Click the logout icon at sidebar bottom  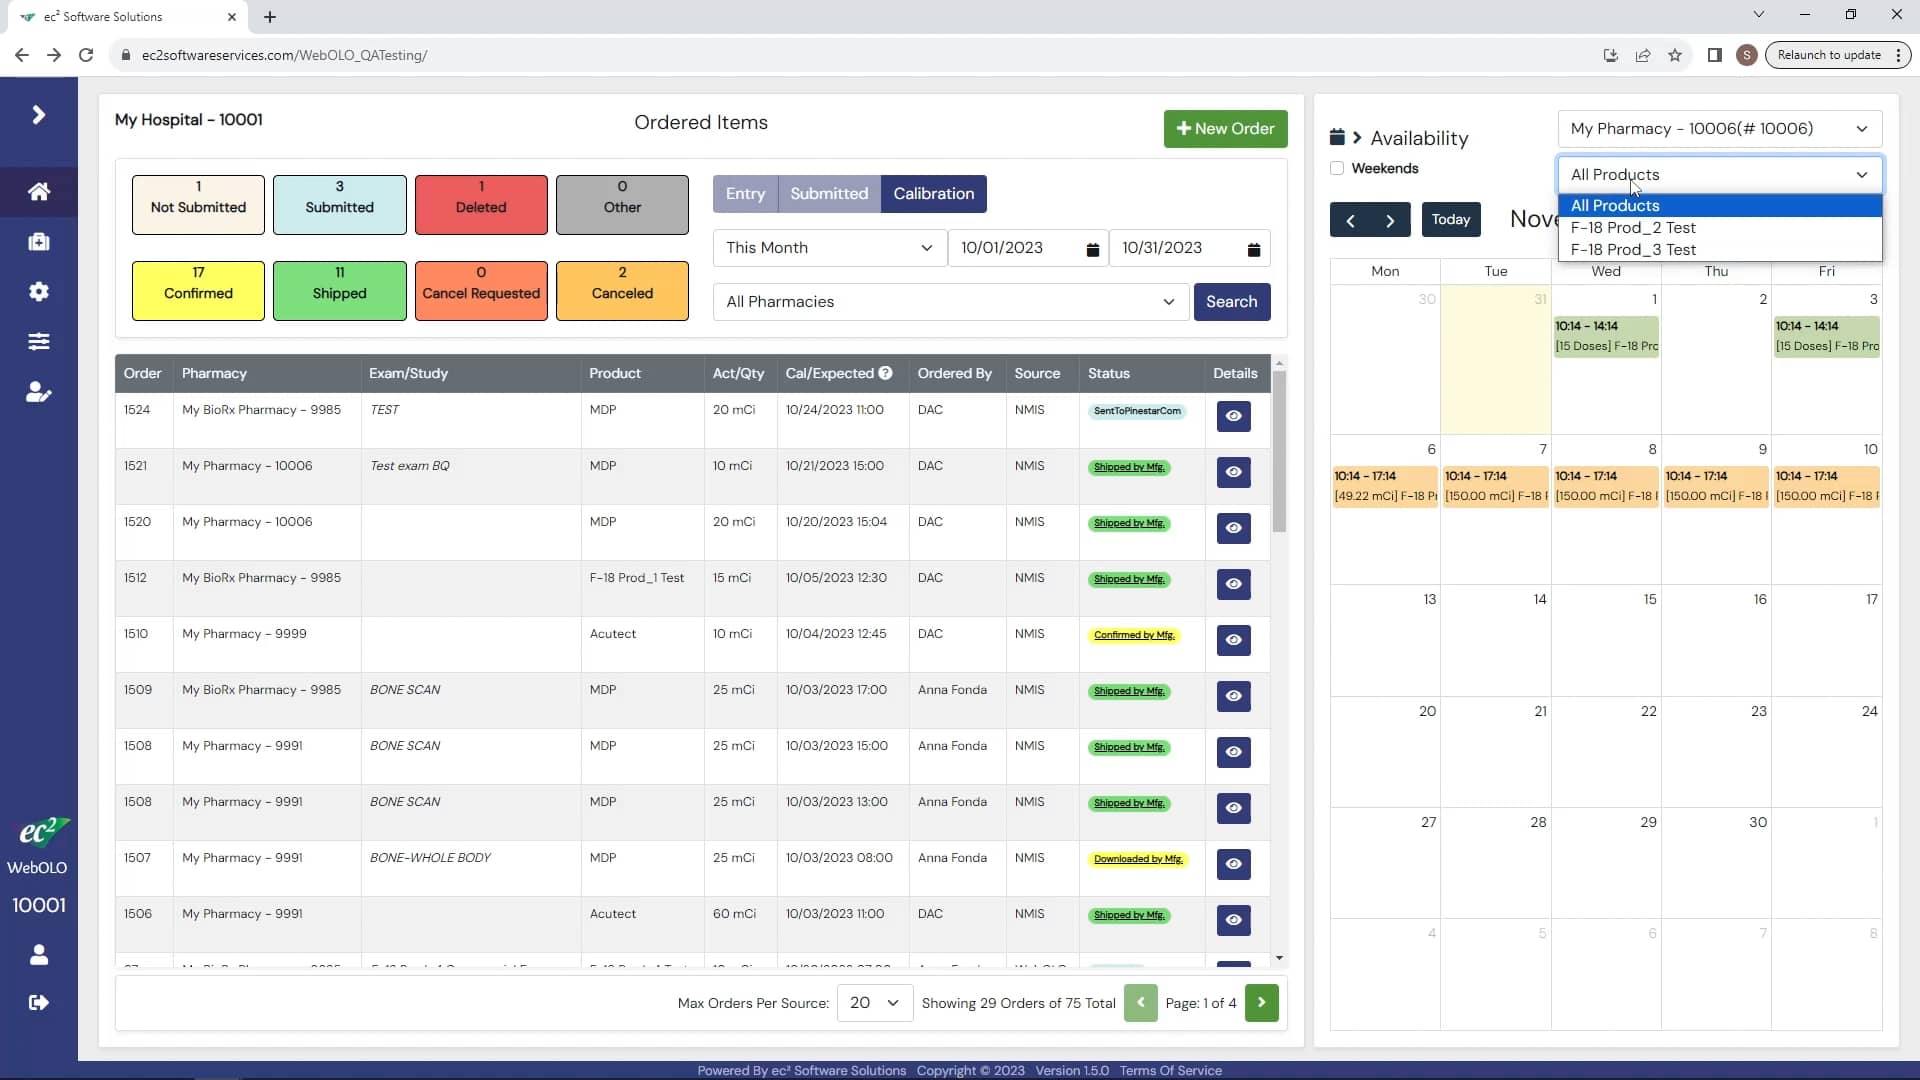39,1003
